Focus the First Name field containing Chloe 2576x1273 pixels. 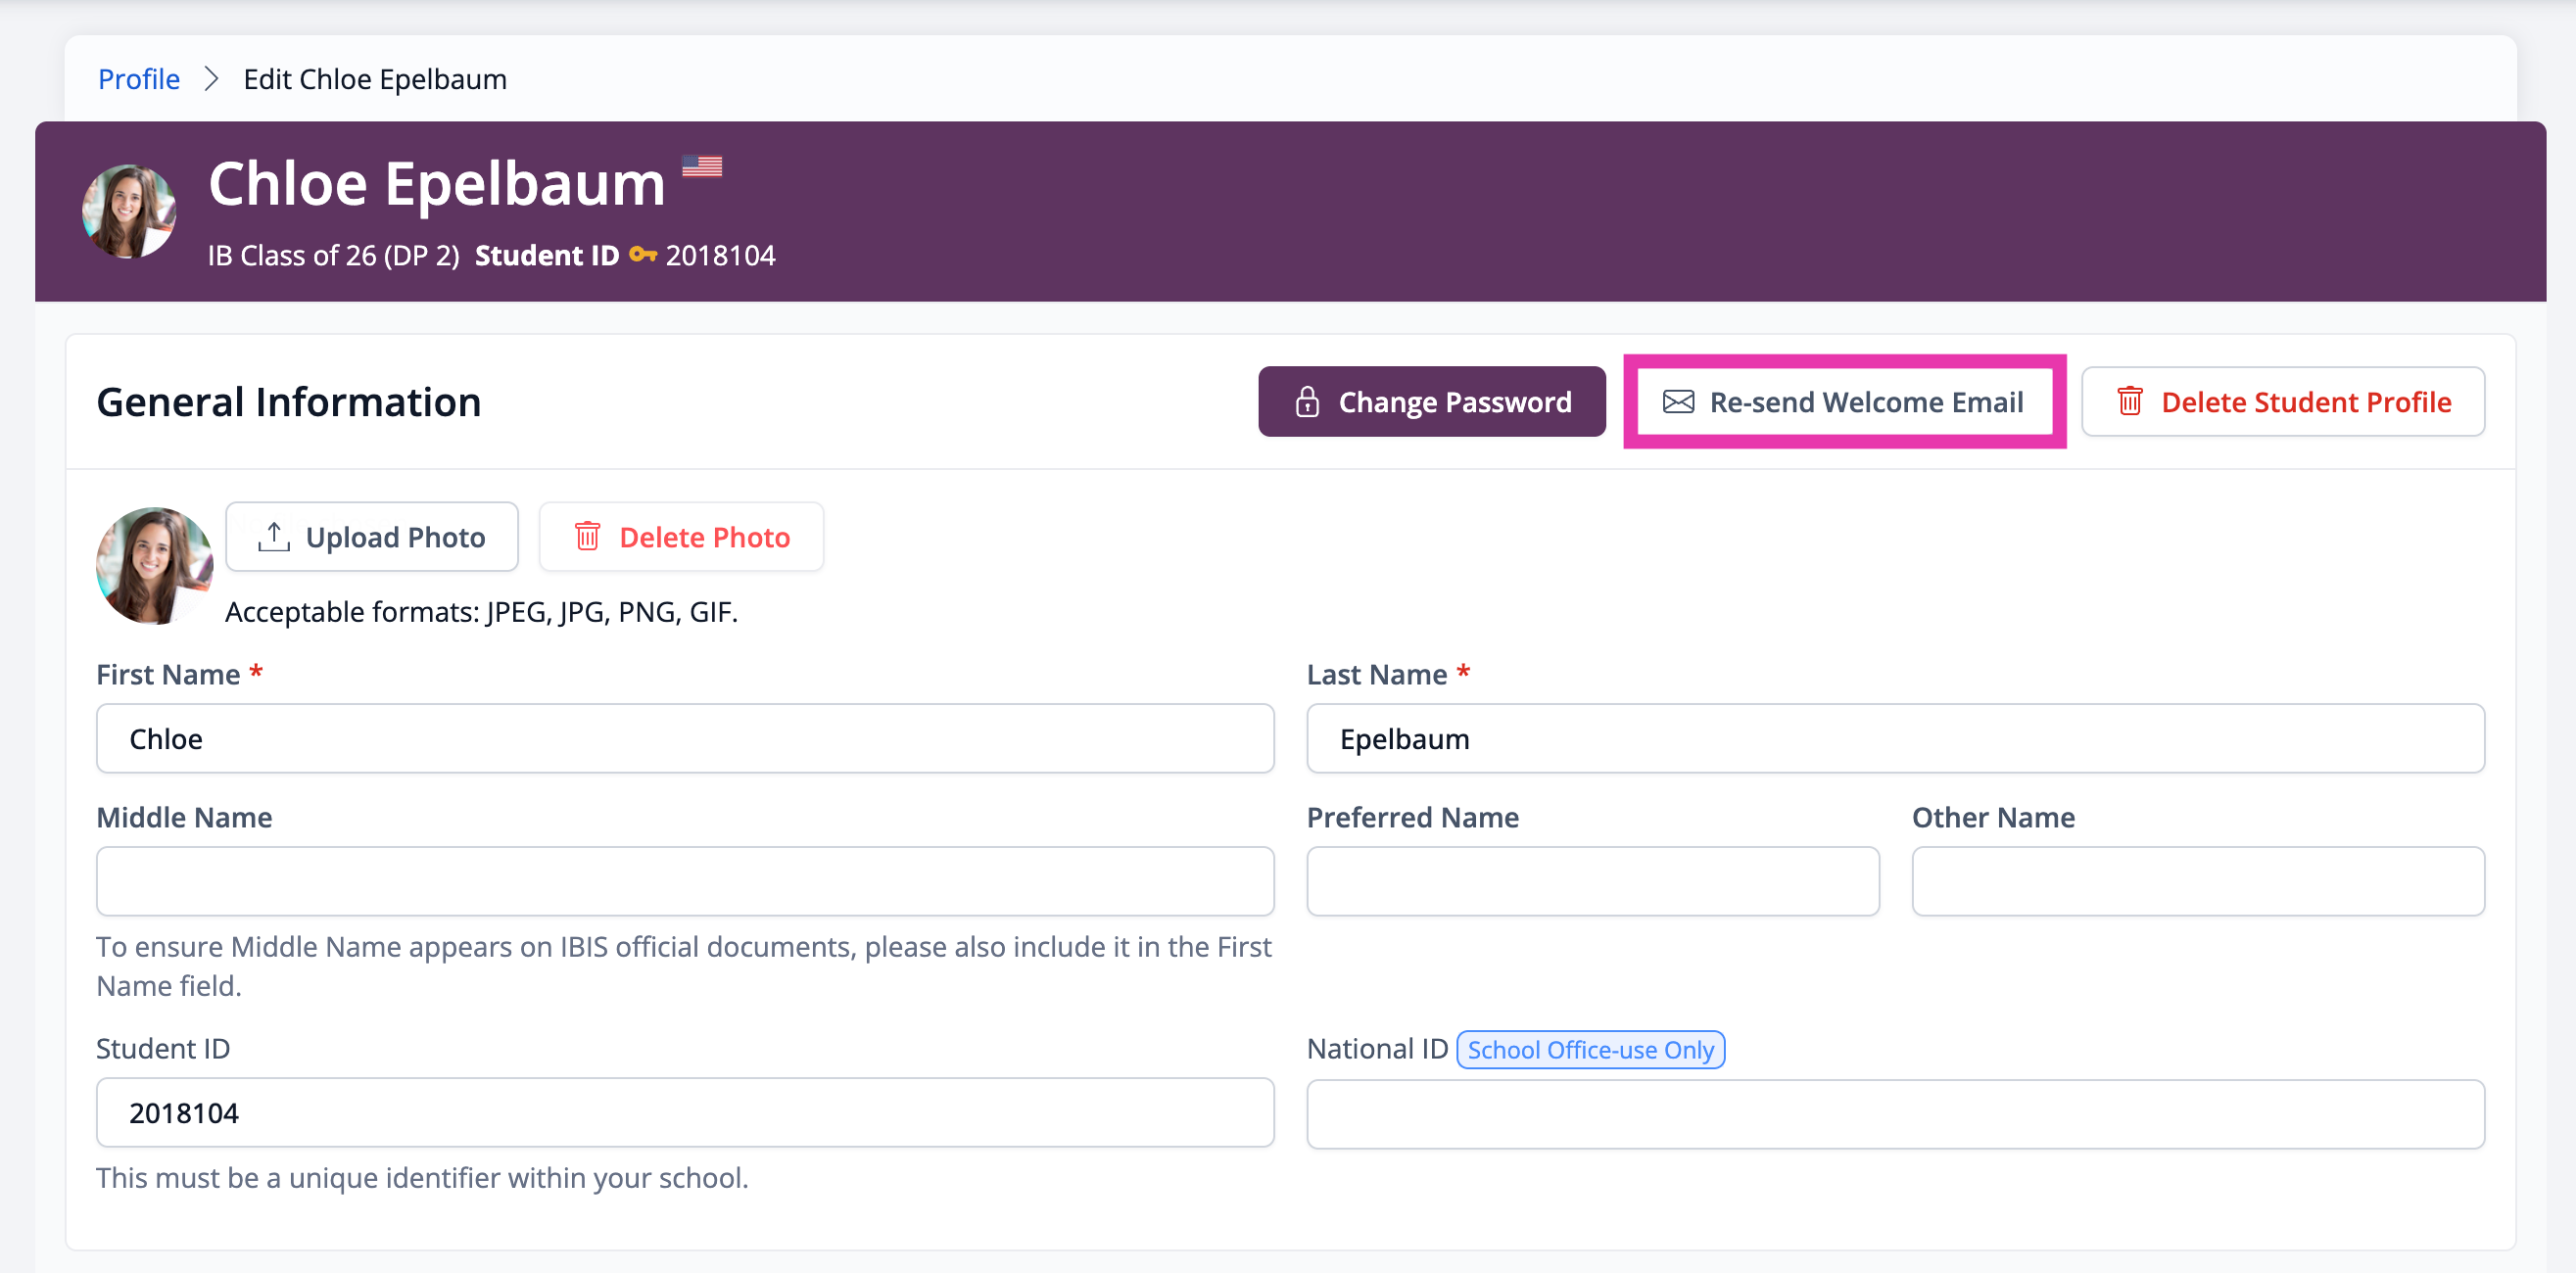[x=685, y=738]
